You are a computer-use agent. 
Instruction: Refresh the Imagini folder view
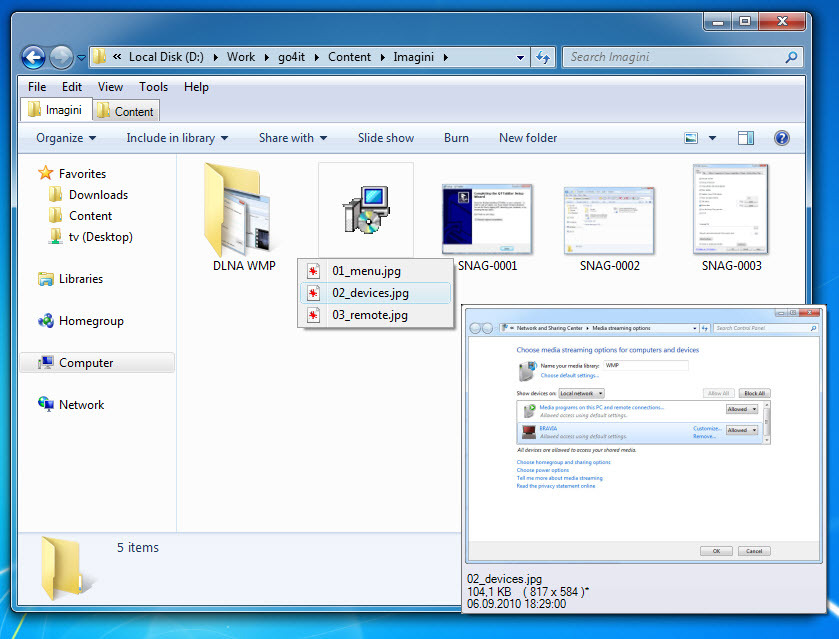click(543, 57)
